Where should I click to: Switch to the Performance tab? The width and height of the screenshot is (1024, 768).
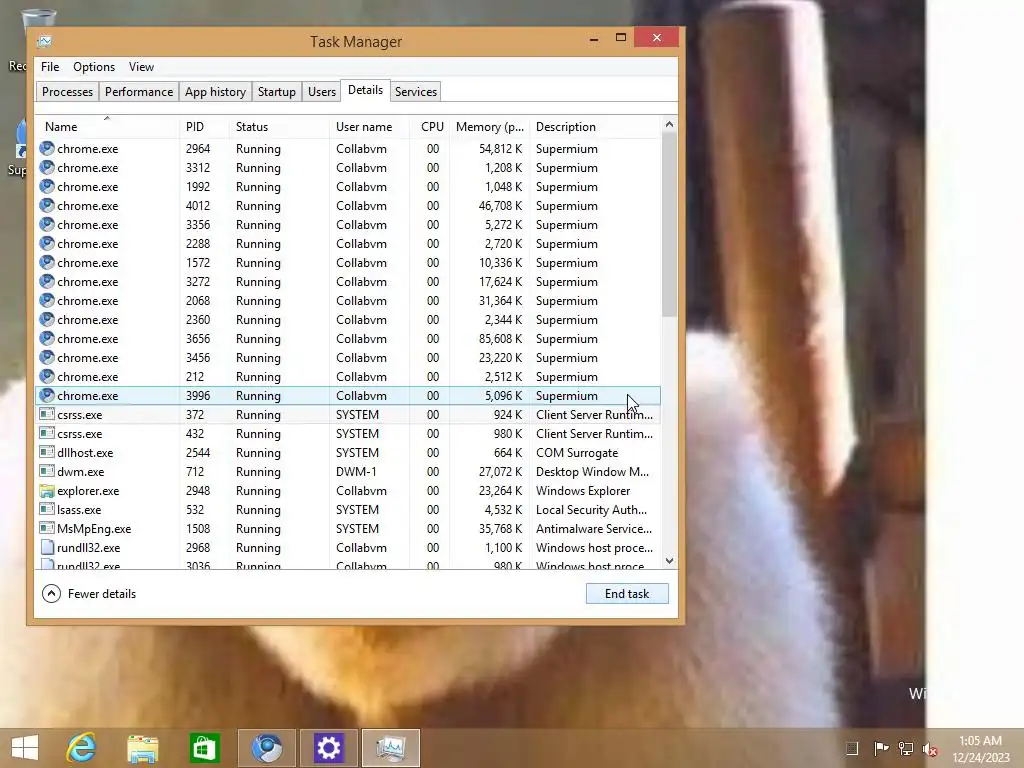pyautogui.click(x=138, y=91)
